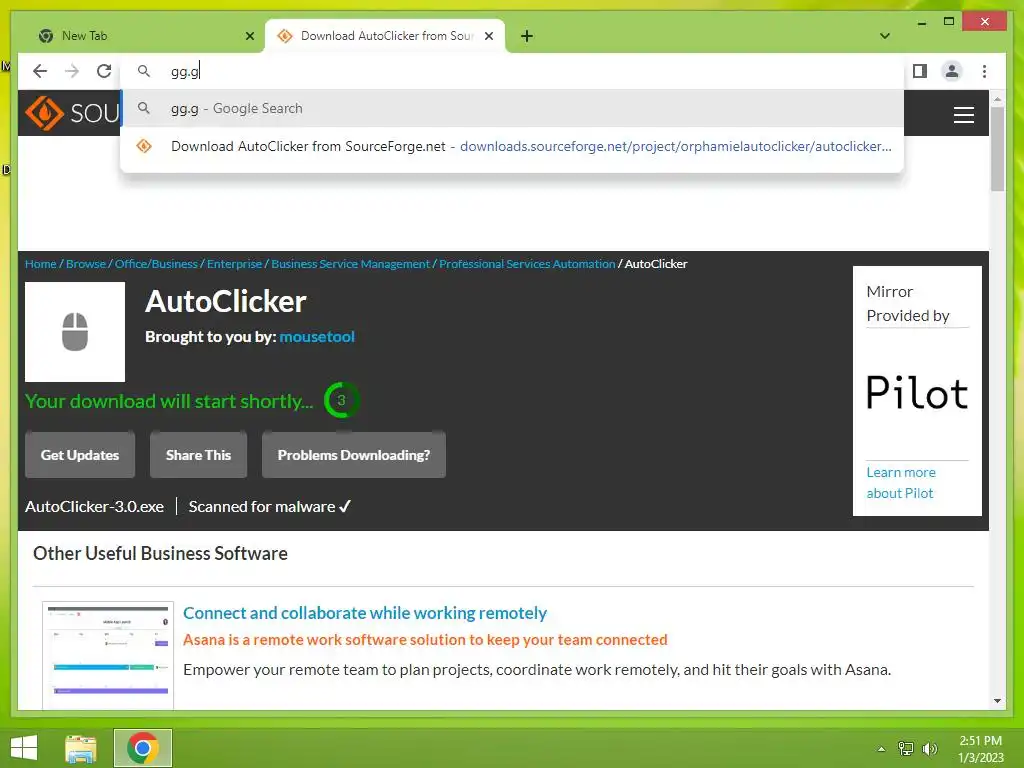Open the Chrome side panel icon

coord(920,71)
